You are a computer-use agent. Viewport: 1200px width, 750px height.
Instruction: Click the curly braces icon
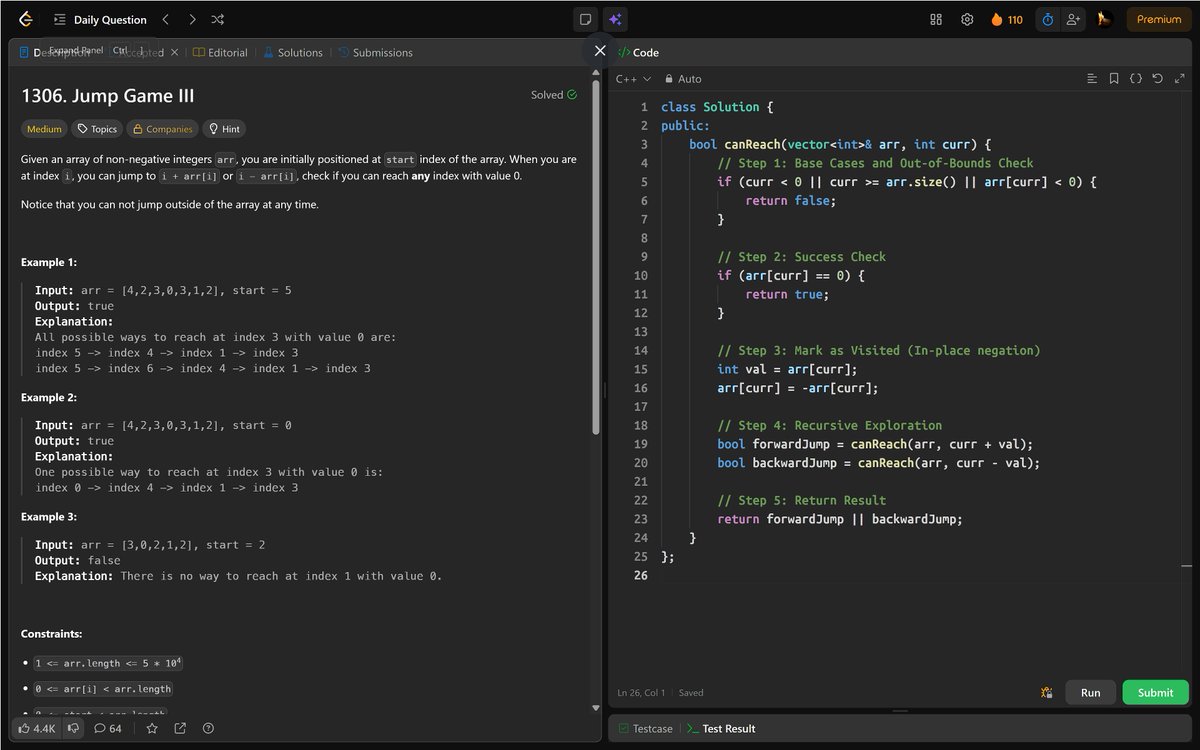pyautogui.click(x=1136, y=78)
